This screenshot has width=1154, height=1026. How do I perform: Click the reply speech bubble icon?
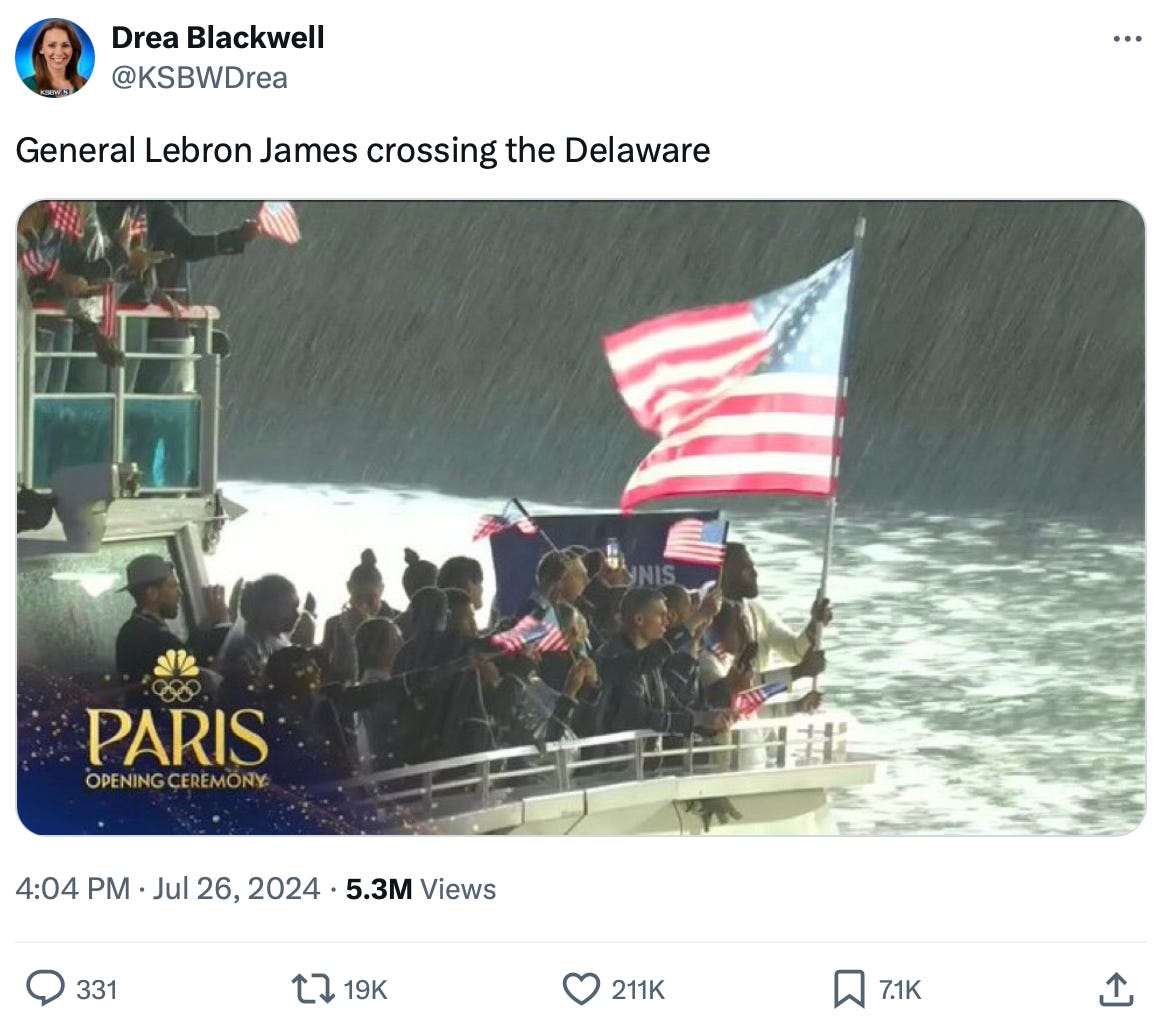point(46,988)
